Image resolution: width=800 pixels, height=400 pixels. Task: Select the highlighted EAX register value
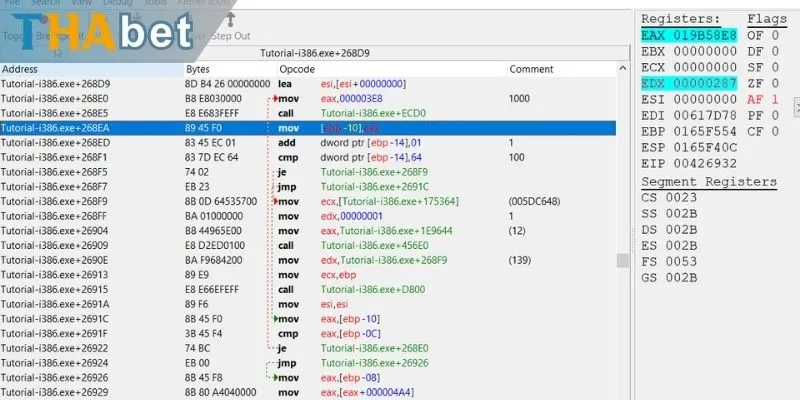coord(704,35)
